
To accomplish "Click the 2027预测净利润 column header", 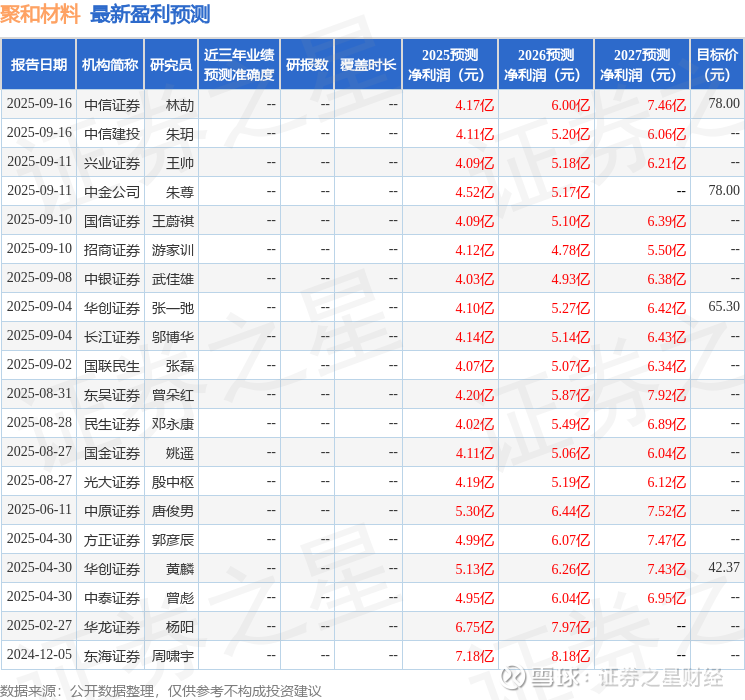I will (x=642, y=65).
